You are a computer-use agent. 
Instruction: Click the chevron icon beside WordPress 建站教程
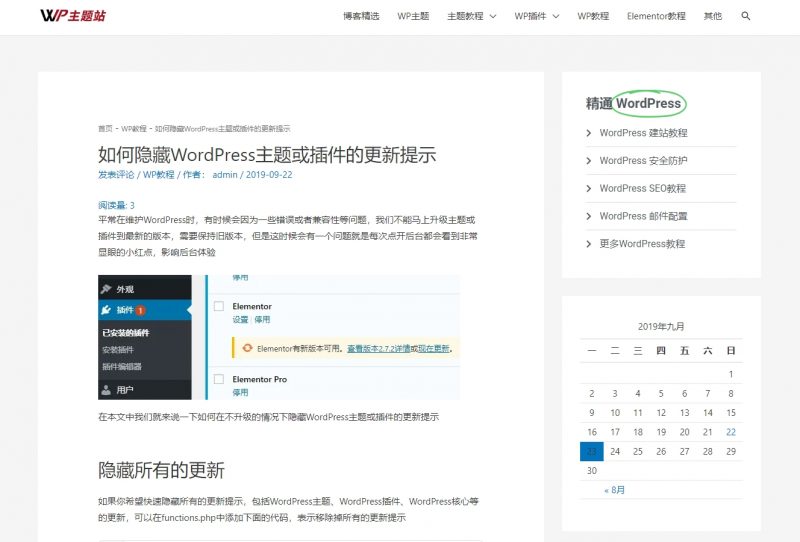(589, 133)
